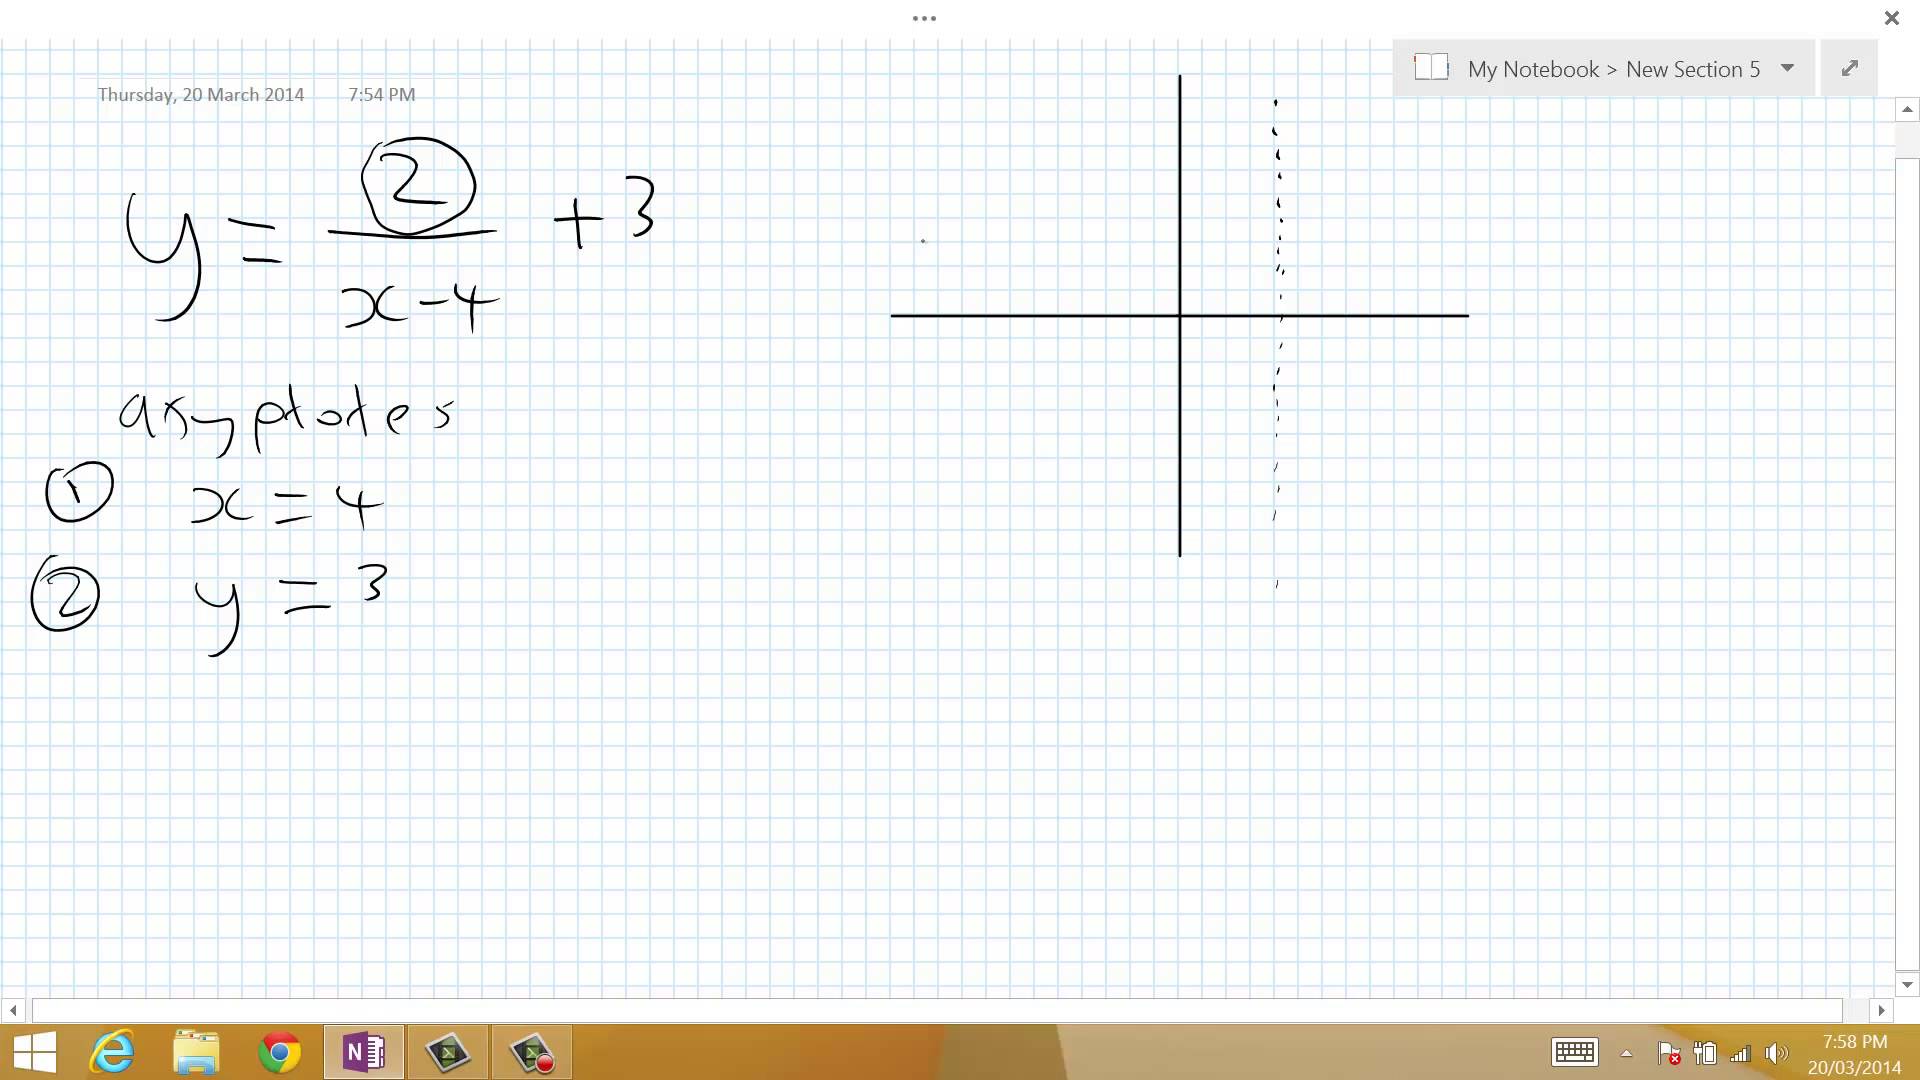
Task: Open the My Notebook section dropdown
Action: (x=1788, y=68)
